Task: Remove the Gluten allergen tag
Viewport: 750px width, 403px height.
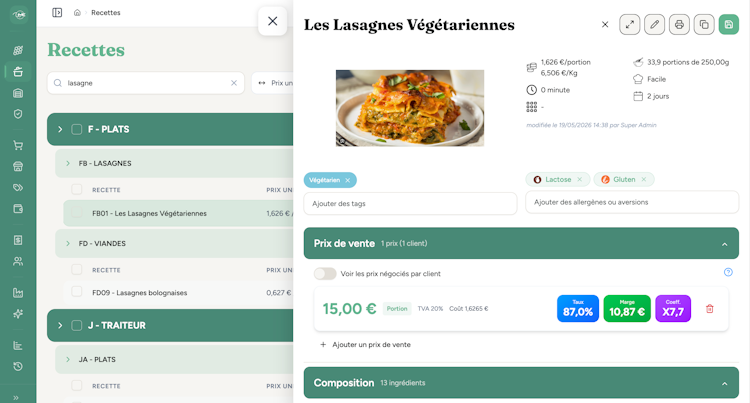Action: pyautogui.click(x=644, y=179)
